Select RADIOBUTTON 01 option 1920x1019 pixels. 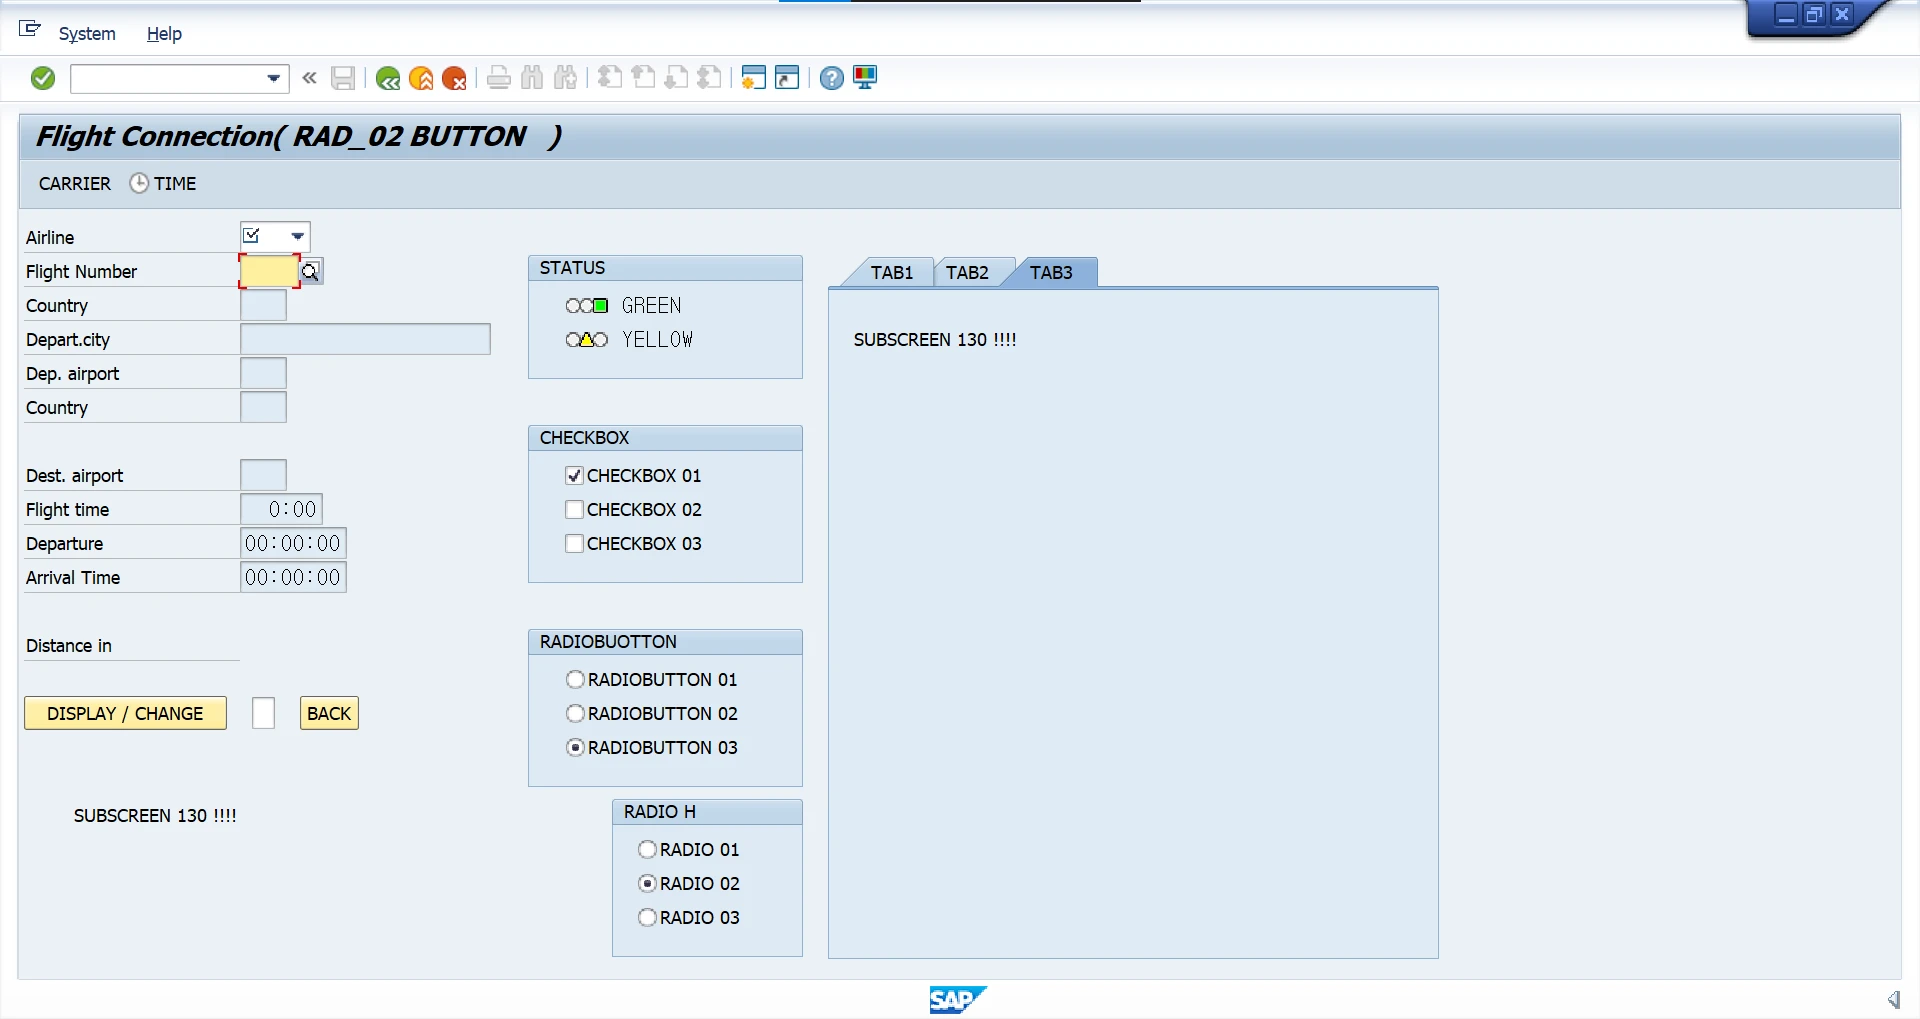(x=576, y=680)
